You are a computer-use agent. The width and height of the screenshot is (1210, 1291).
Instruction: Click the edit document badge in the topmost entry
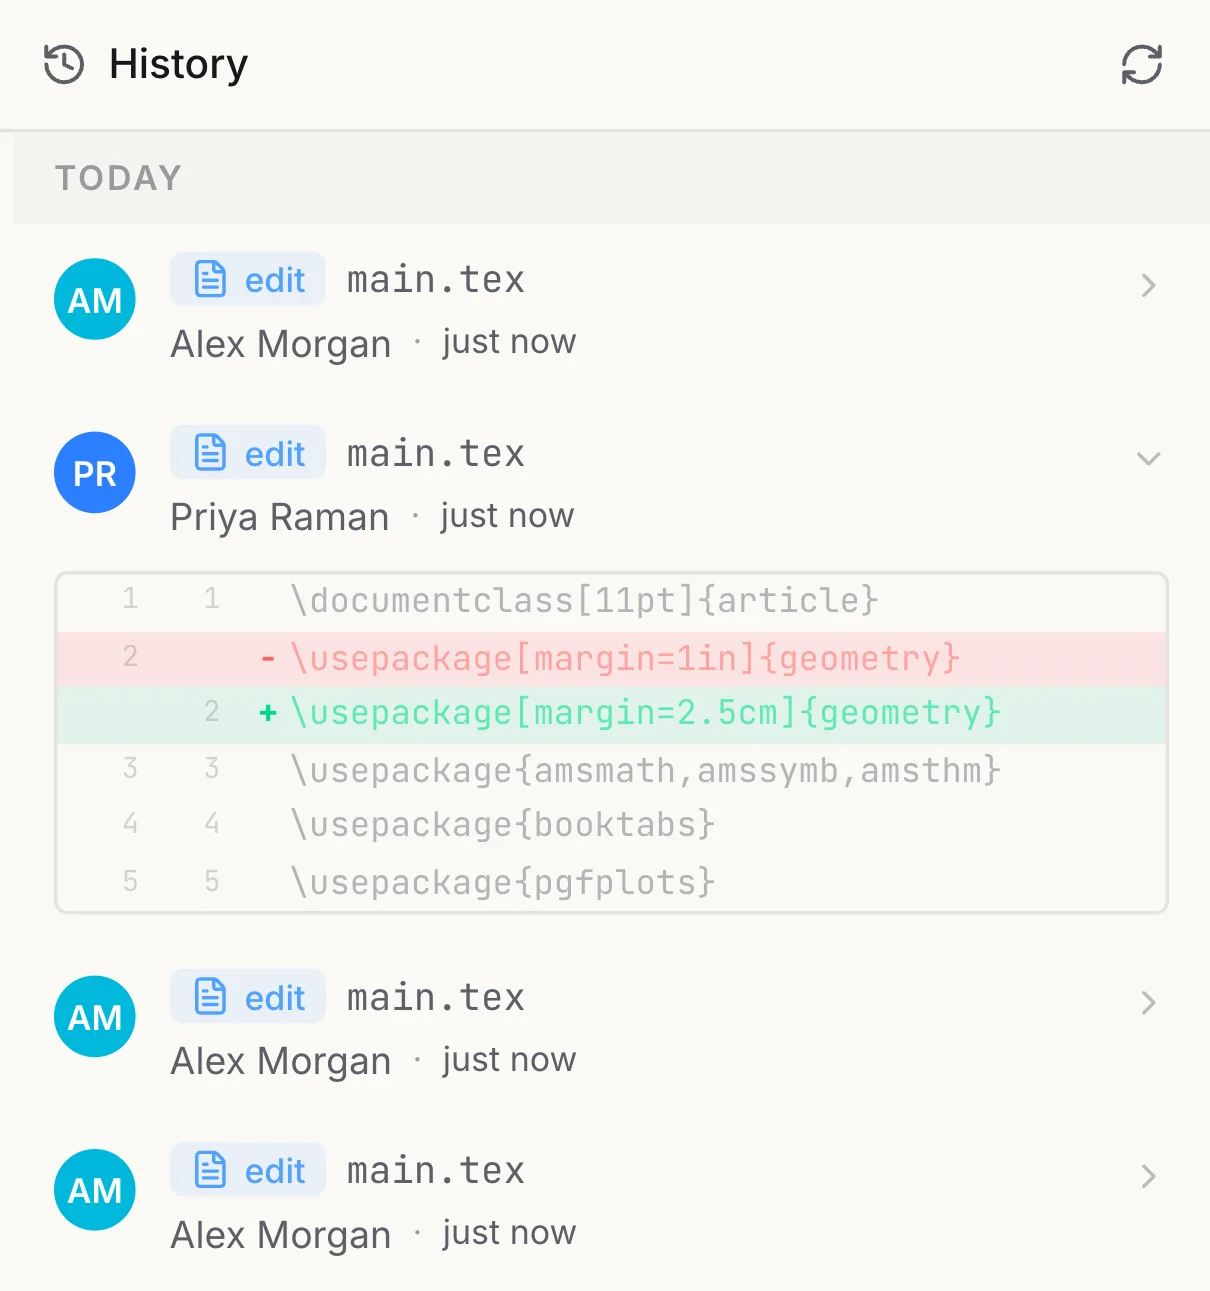click(x=248, y=279)
